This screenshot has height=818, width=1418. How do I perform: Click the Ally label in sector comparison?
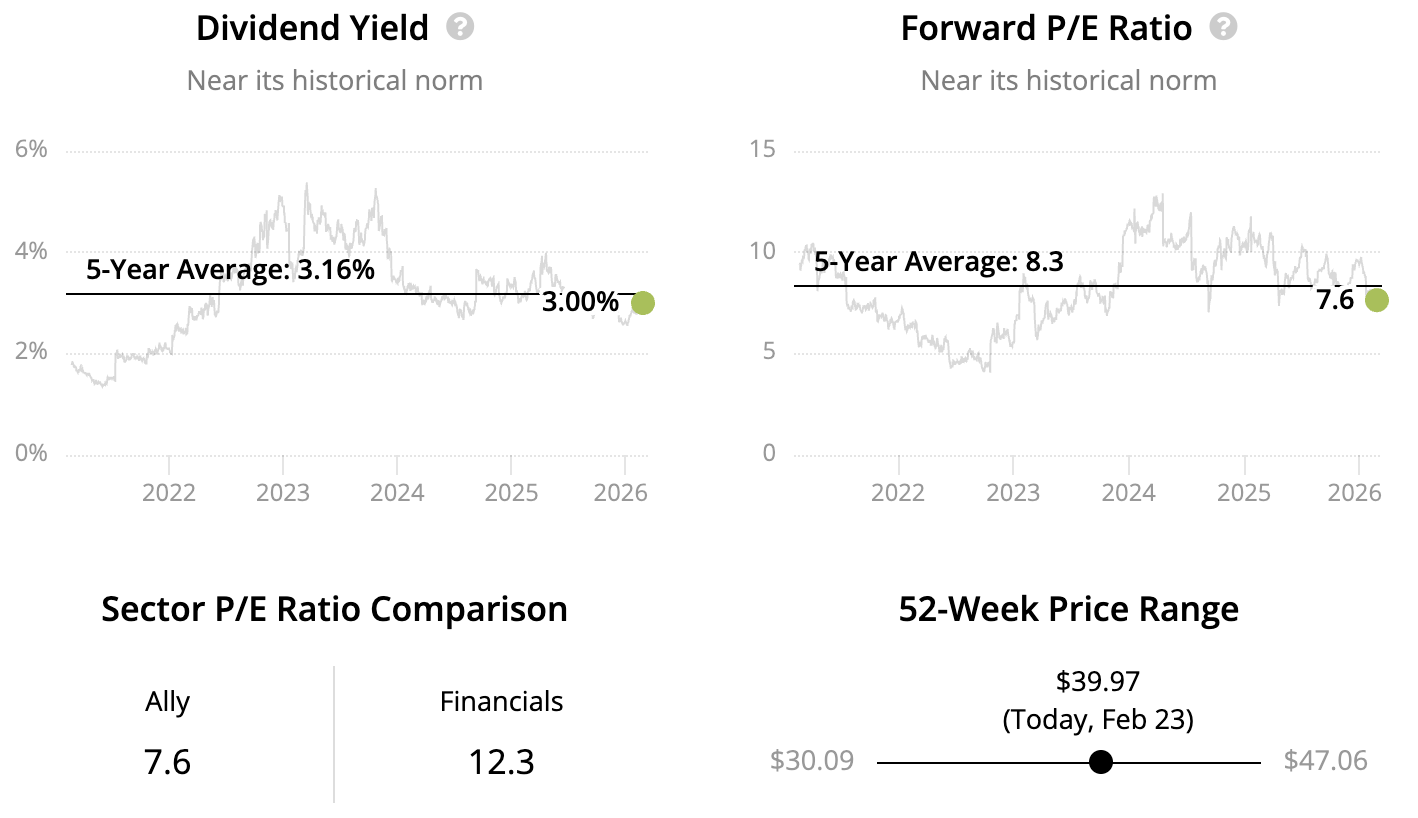tap(167, 702)
